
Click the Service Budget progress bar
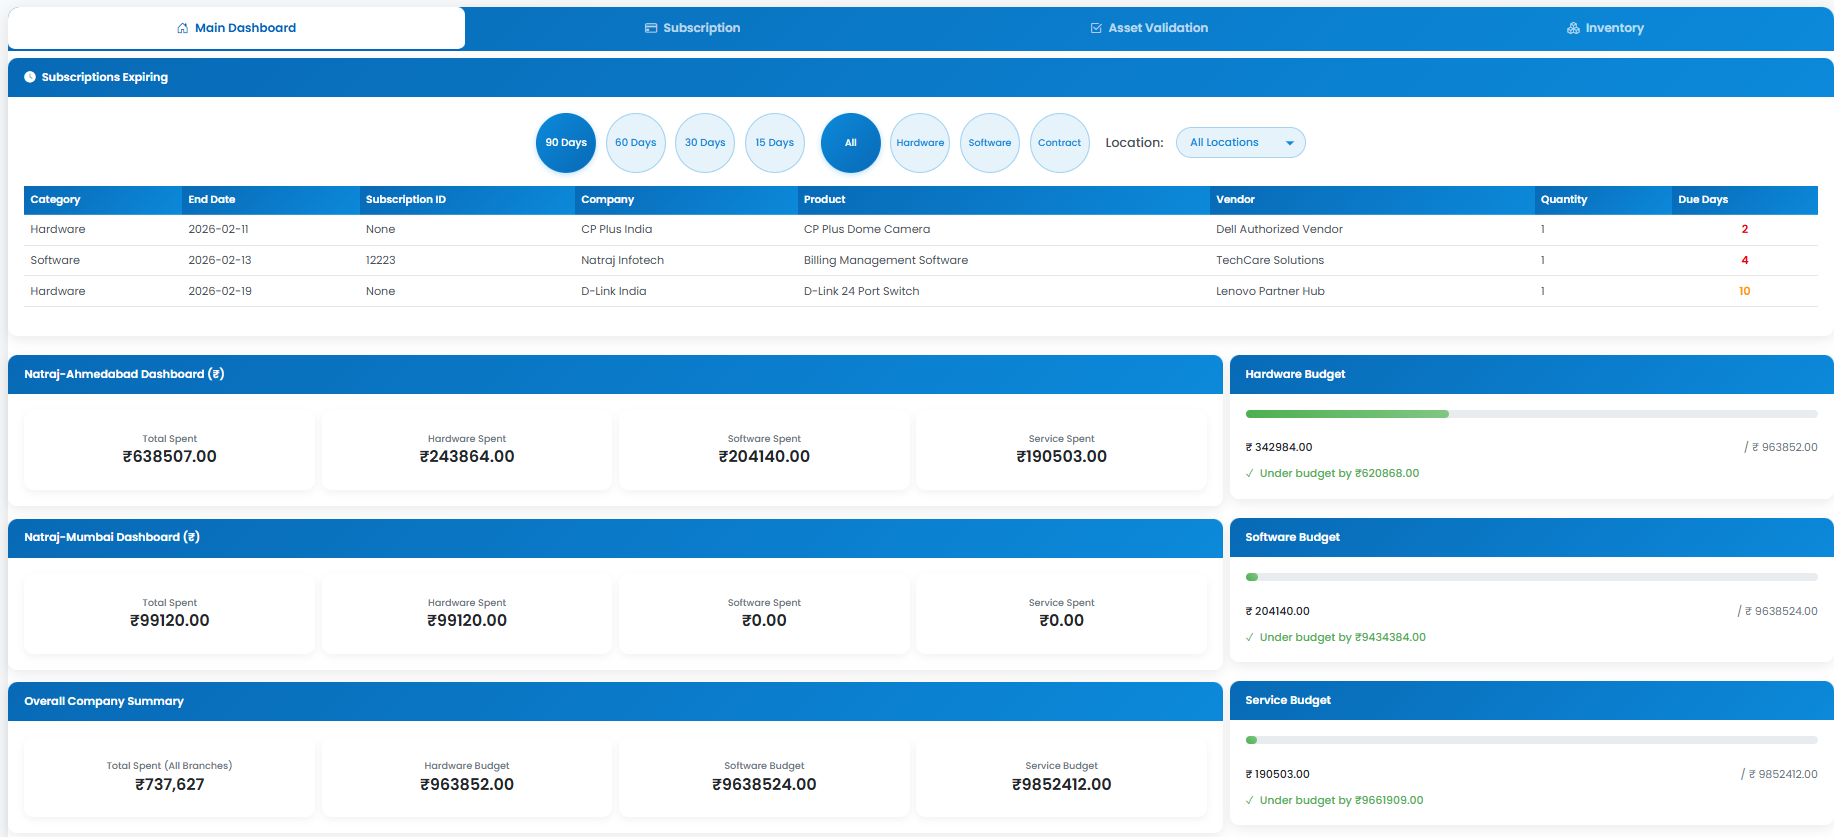pyautogui.click(x=1531, y=740)
